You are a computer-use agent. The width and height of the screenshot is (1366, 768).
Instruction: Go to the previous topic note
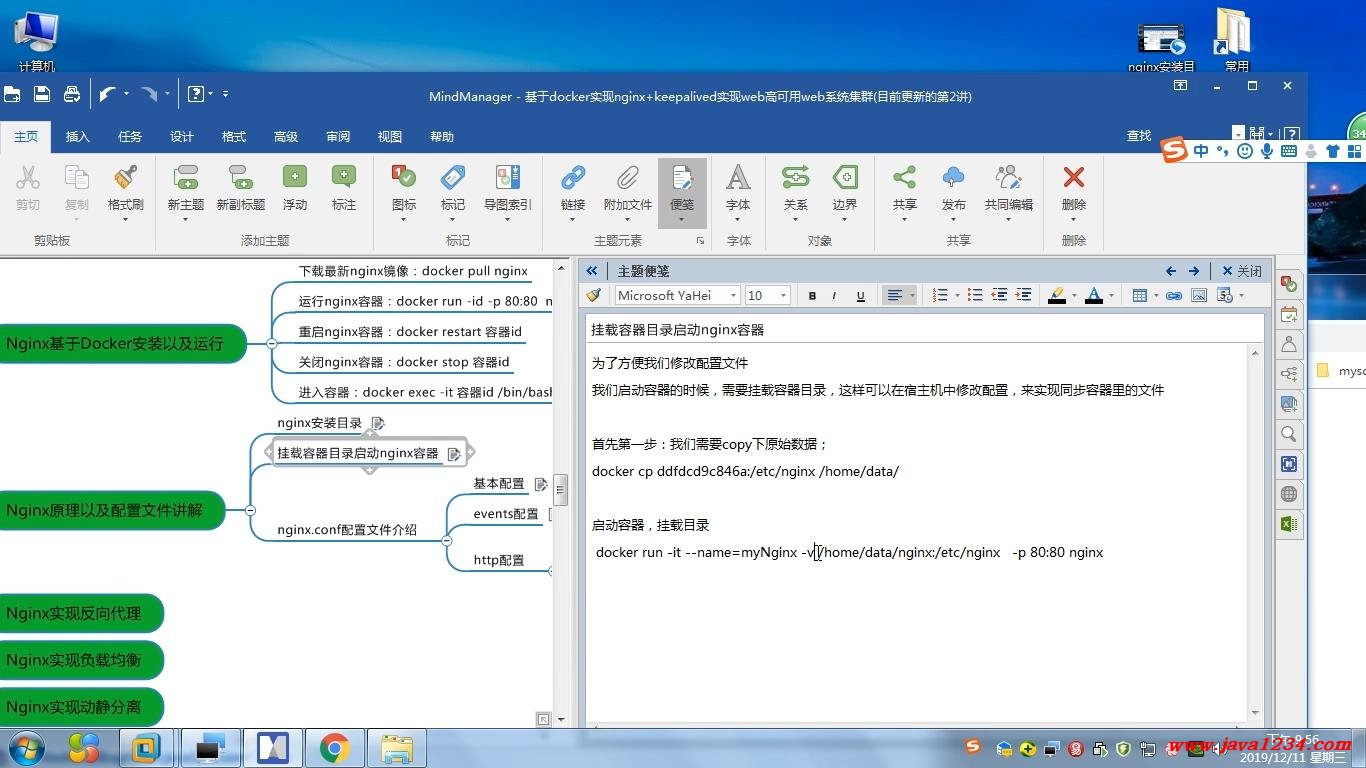1171,271
